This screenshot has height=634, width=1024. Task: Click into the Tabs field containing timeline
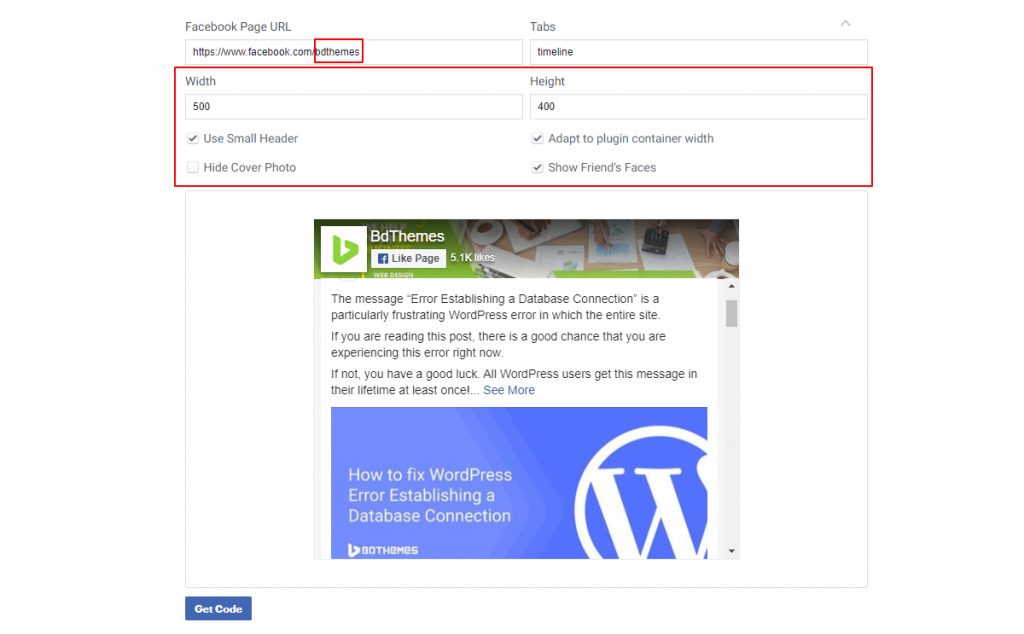pos(698,52)
